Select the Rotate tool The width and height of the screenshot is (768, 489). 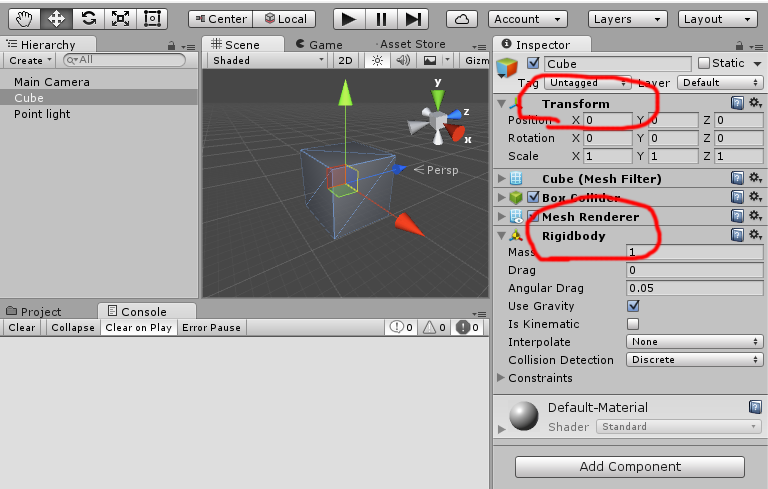[89, 19]
